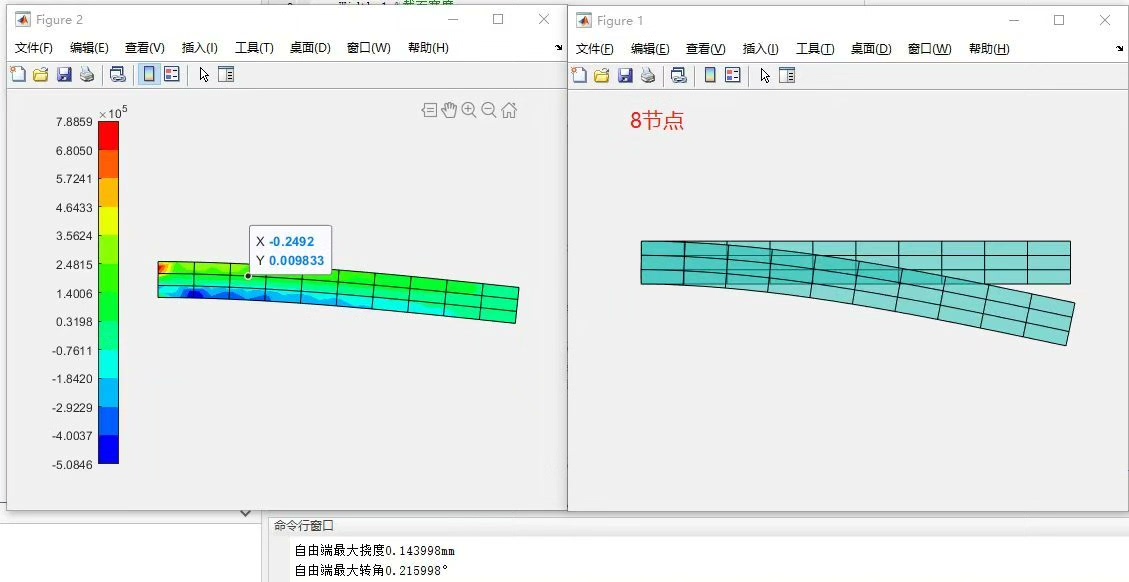Select Edit Plot arrow in Figure 1 toolbar
1129x582 pixels.
[765, 75]
